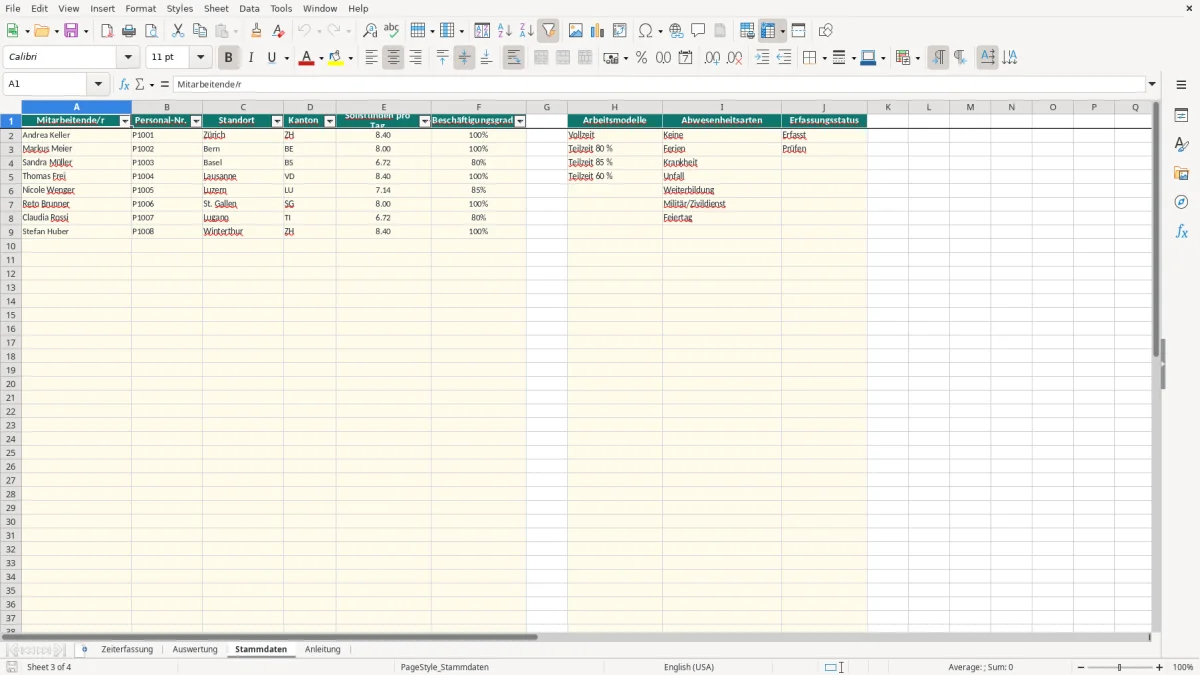Click the Font Color red A button
Image resolution: width=1200 pixels, height=675 pixels.
coord(305,58)
